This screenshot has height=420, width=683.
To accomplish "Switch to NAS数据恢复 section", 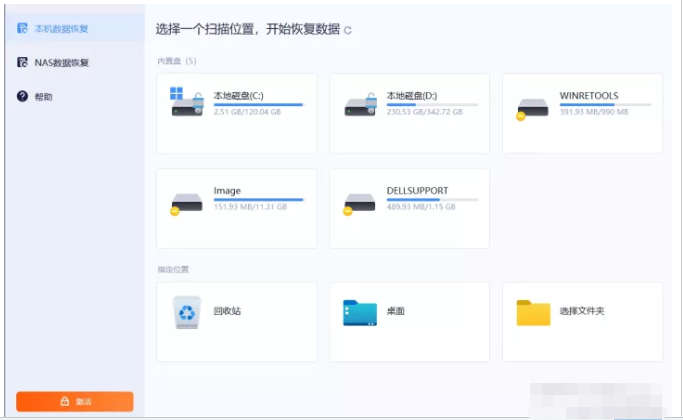I will click(x=75, y=62).
